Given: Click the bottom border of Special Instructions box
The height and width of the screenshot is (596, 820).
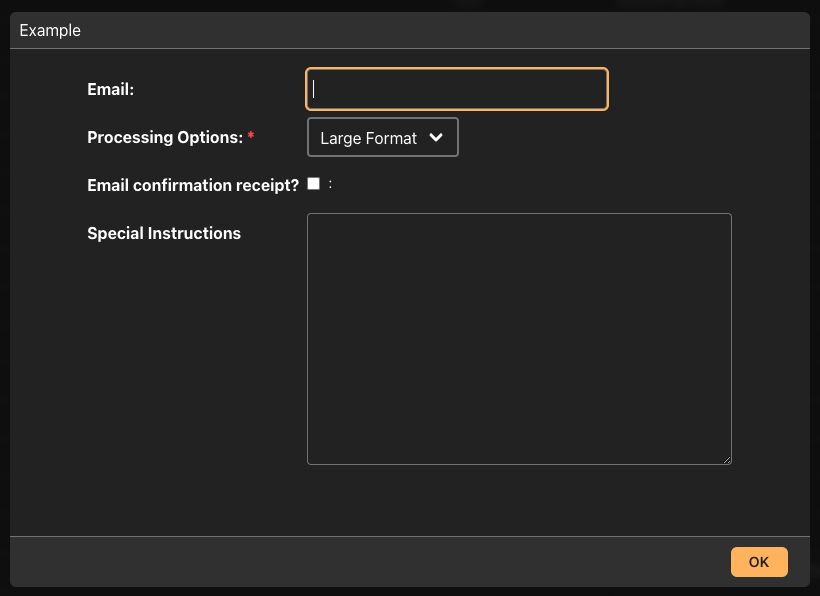Looking at the screenshot, I should (x=518, y=464).
